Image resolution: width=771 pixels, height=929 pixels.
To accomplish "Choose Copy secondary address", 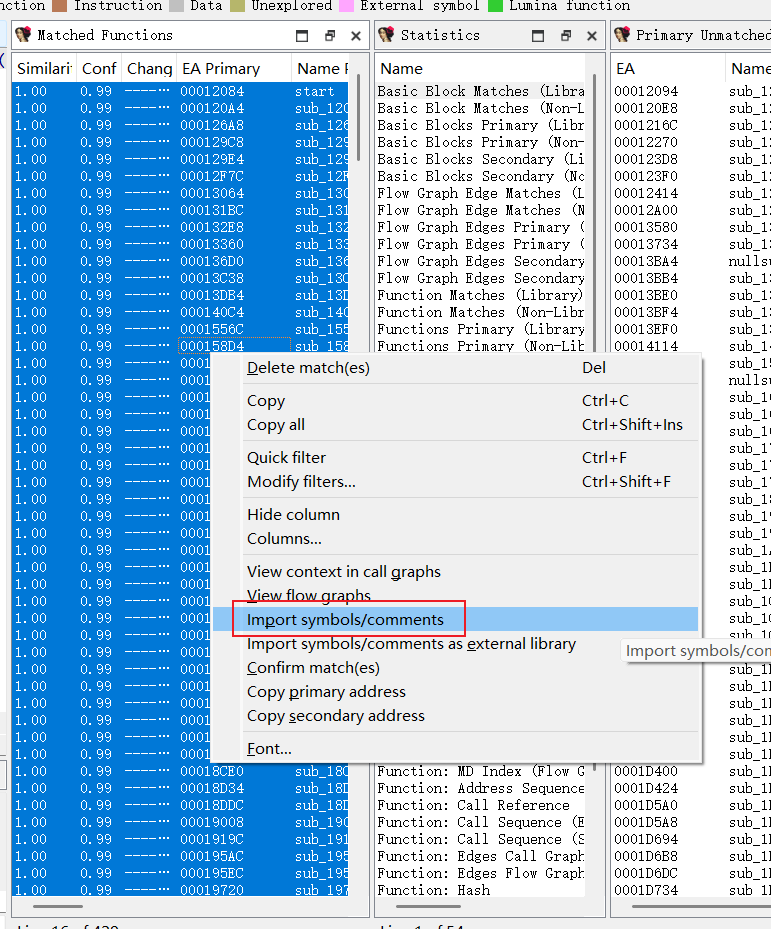I will [x=455, y=716].
